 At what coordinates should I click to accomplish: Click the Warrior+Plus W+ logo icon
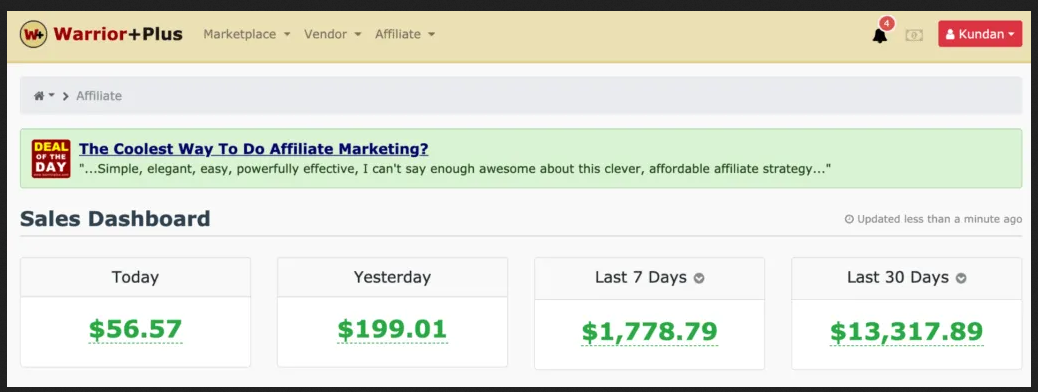33,34
